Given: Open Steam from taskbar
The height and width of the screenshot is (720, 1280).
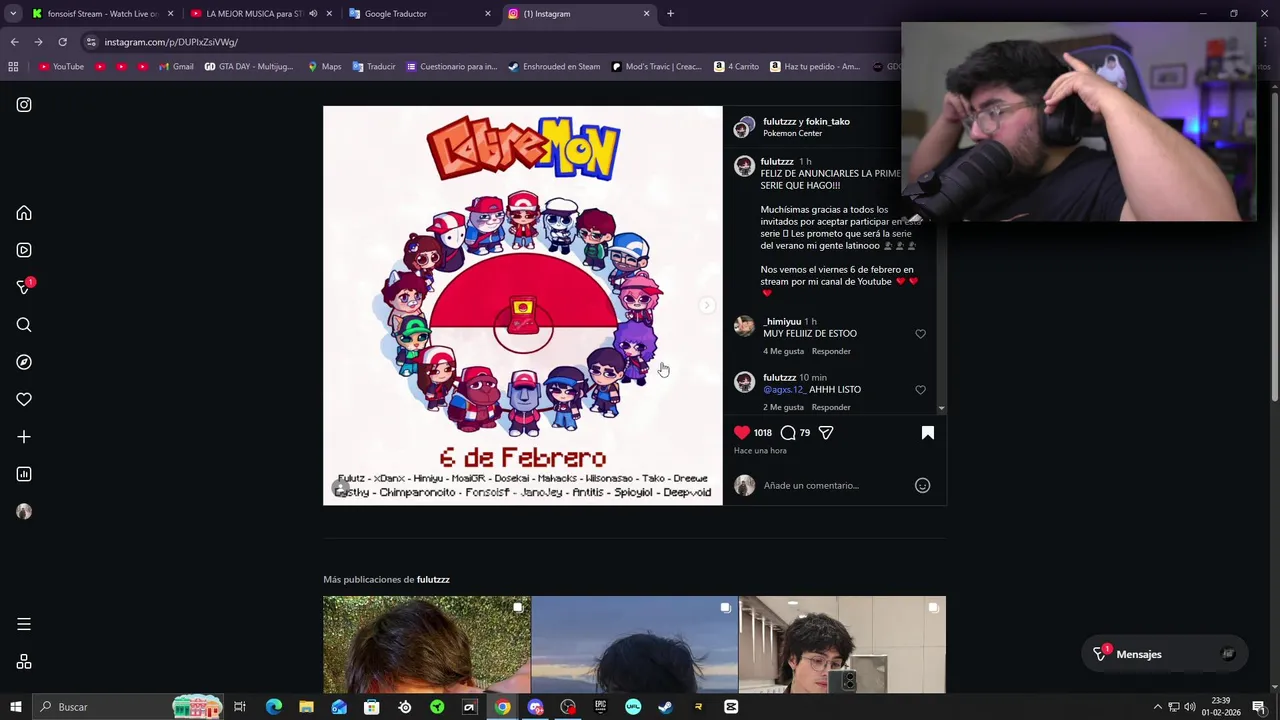Looking at the screenshot, I should pyautogui.click(x=665, y=707).
